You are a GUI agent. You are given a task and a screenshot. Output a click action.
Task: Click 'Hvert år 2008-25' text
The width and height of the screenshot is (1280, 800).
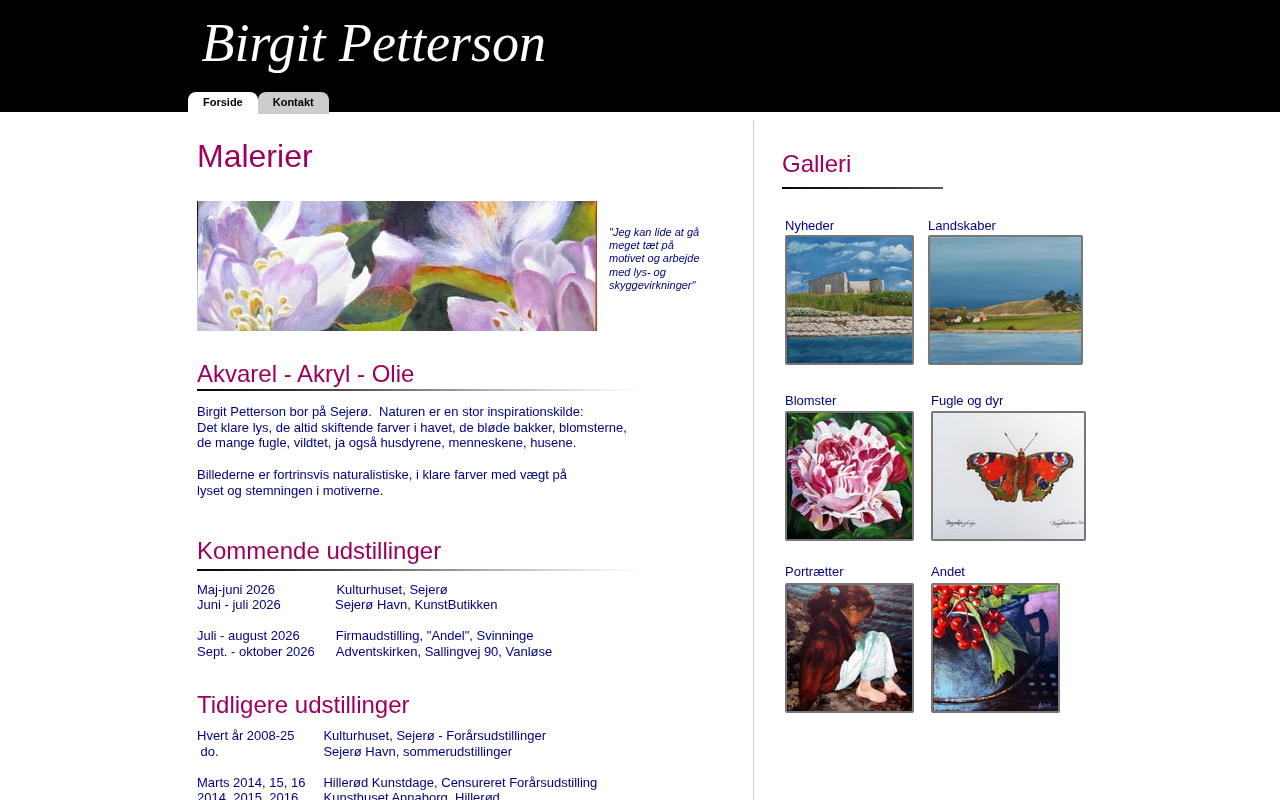pos(246,736)
